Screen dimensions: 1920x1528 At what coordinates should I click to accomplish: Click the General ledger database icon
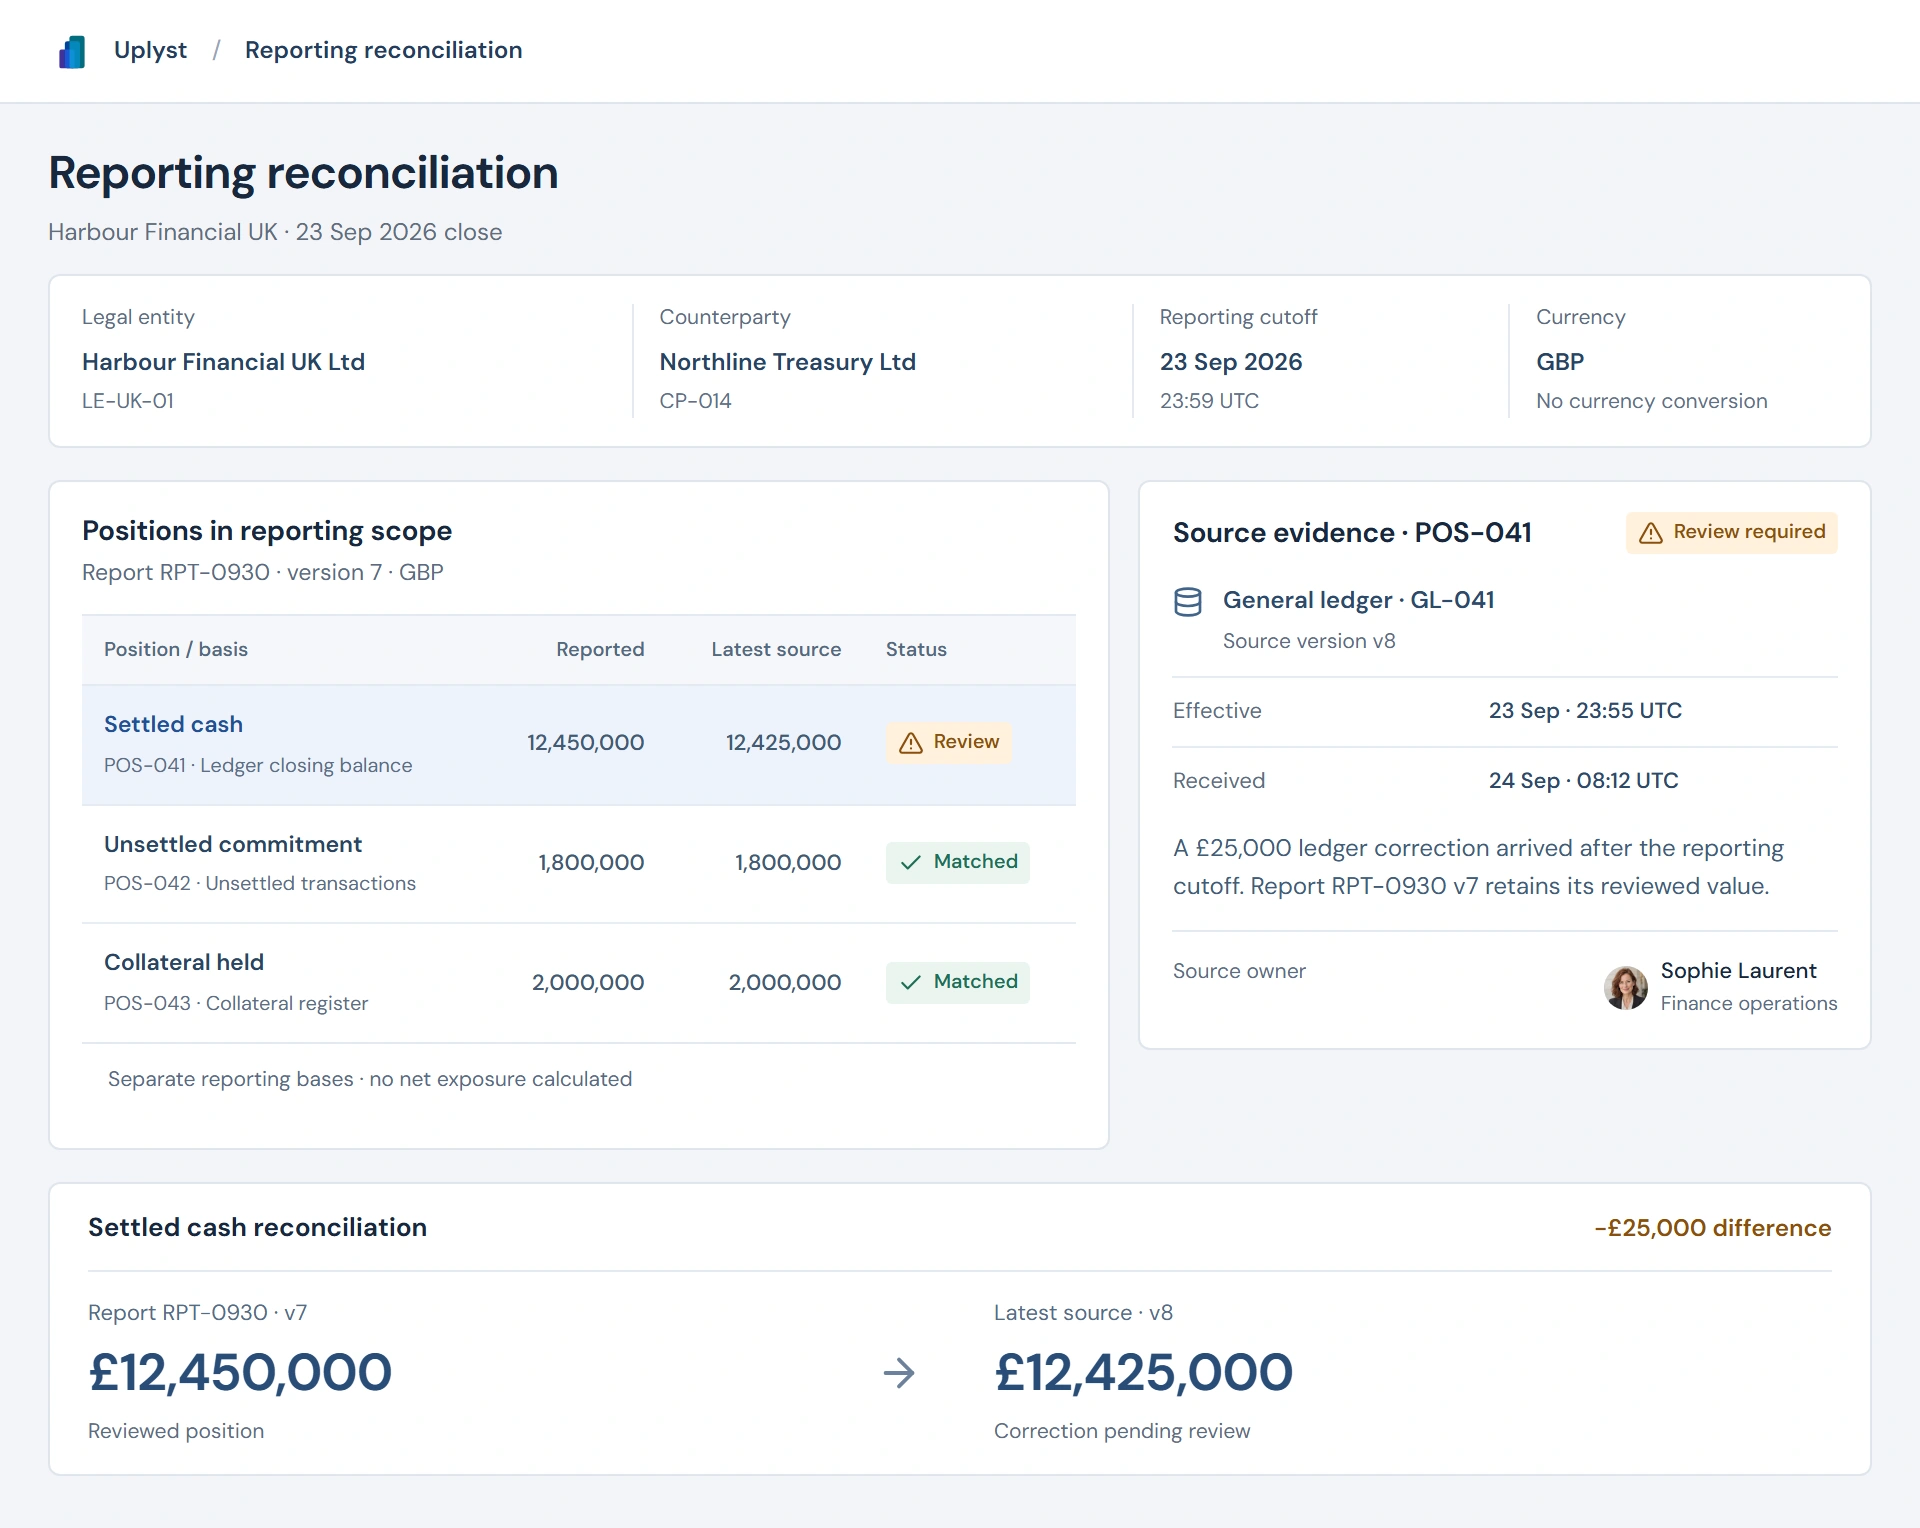pos(1188,602)
